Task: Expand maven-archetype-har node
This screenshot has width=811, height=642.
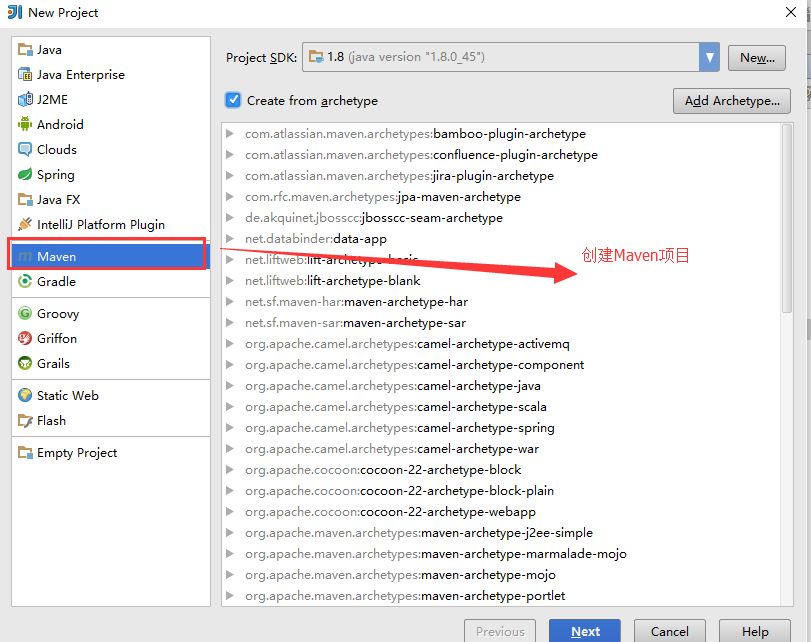Action: (x=230, y=302)
